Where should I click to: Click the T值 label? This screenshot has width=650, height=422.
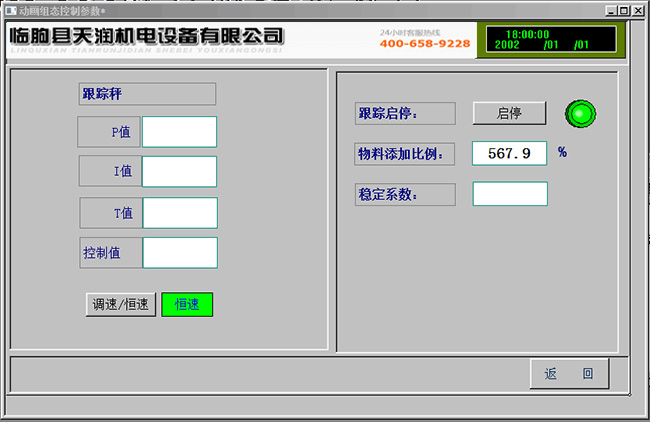(x=111, y=213)
